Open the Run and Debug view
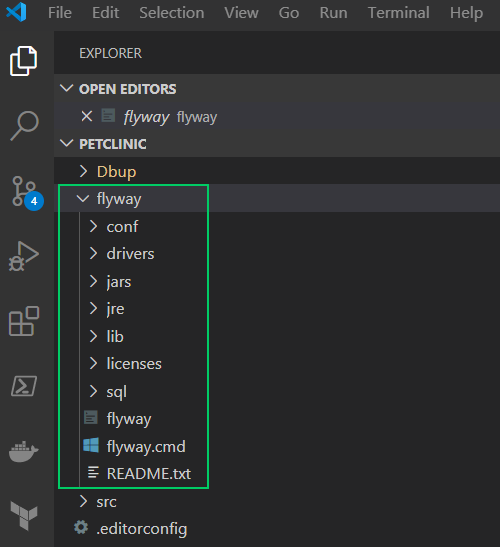This screenshot has height=547, width=500. click(23, 256)
